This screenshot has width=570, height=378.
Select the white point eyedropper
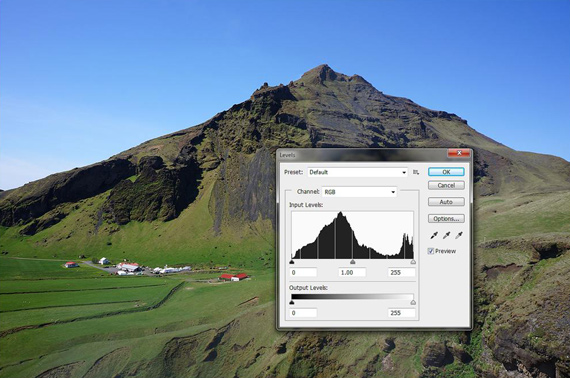click(459, 236)
